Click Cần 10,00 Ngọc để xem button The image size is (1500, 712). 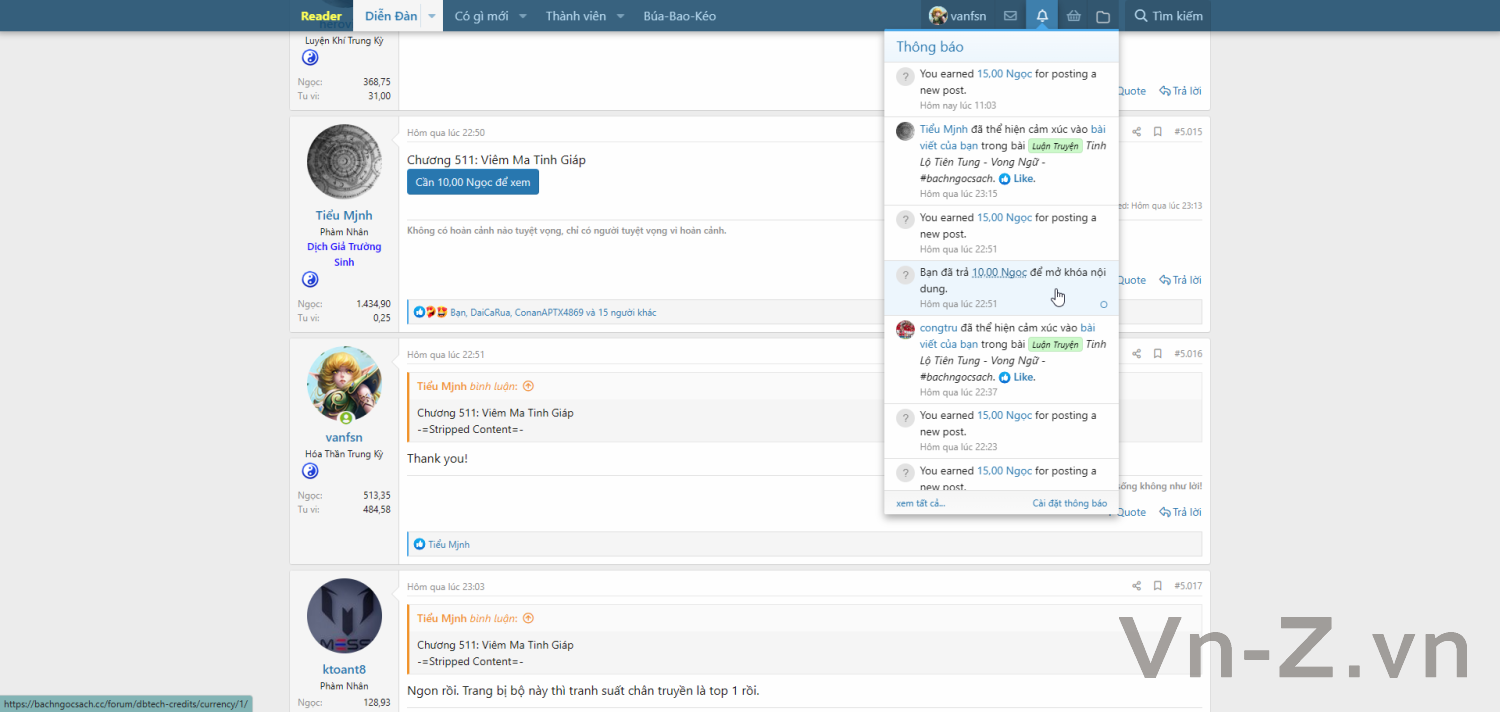click(473, 182)
